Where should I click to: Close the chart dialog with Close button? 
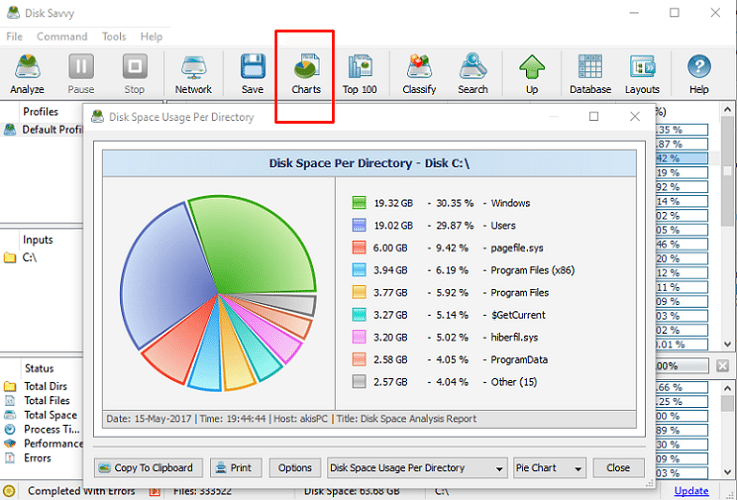[618, 468]
